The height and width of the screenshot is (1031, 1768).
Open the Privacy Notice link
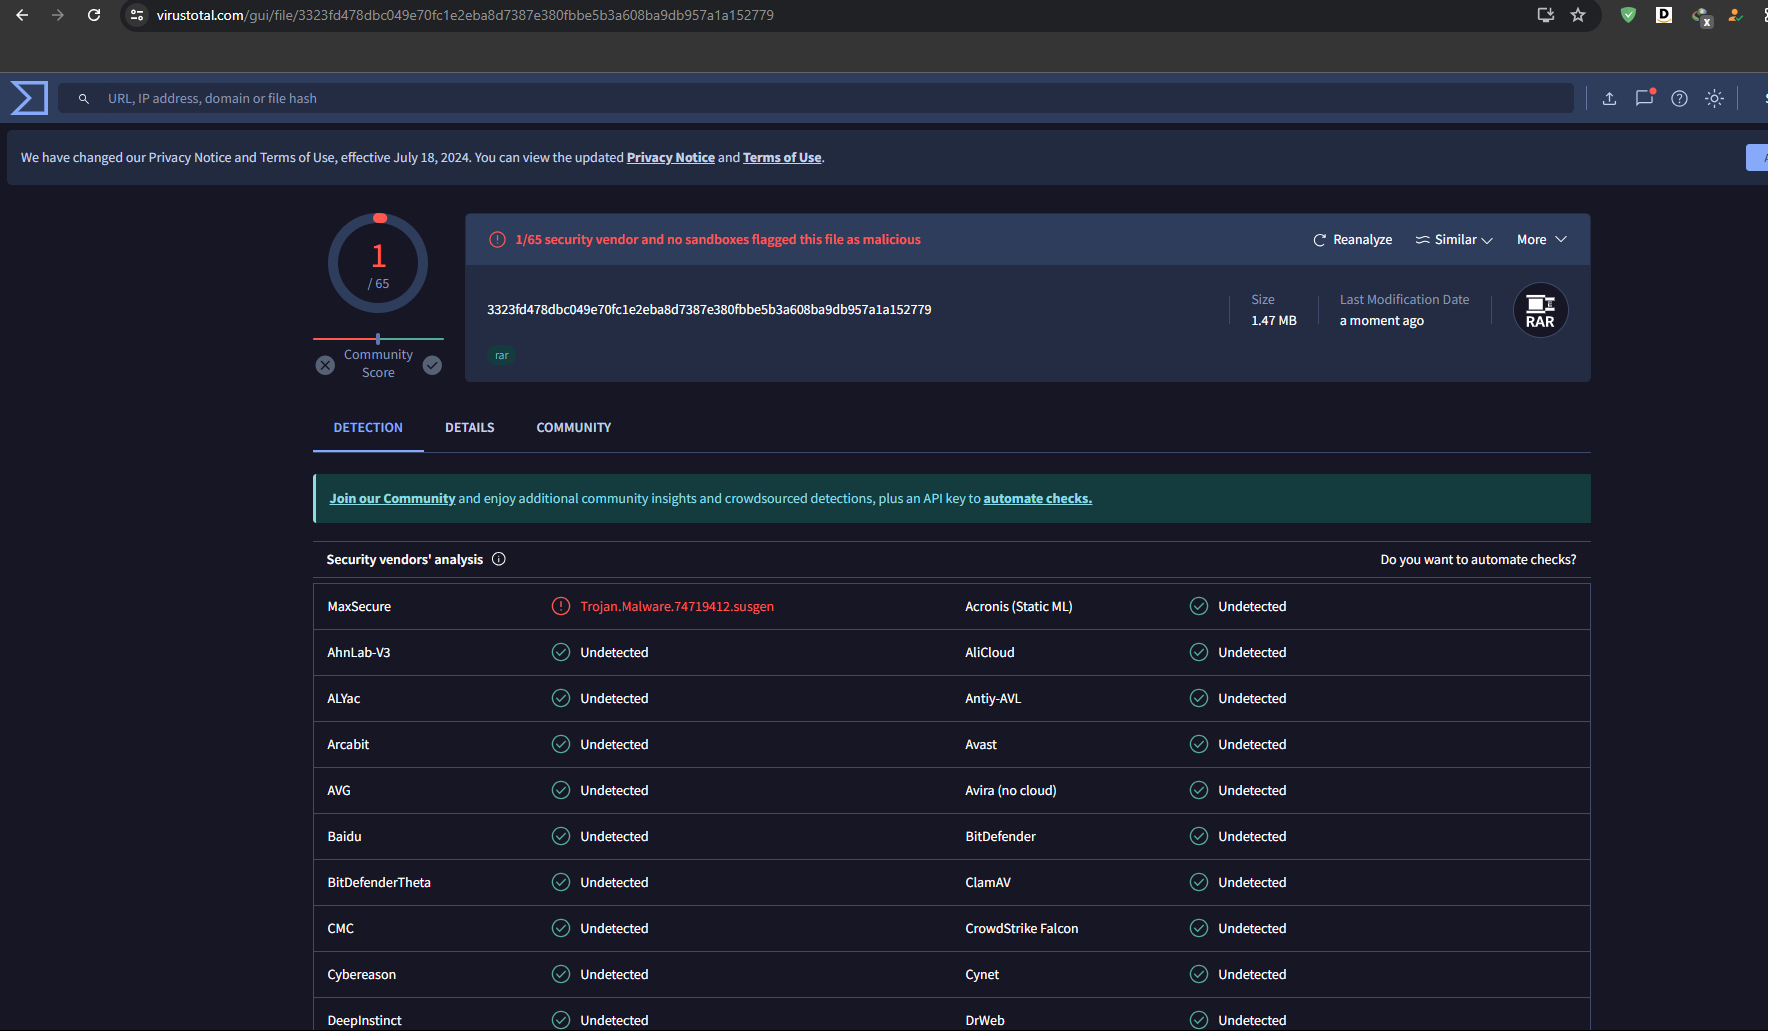pyautogui.click(x=671, y=157)
